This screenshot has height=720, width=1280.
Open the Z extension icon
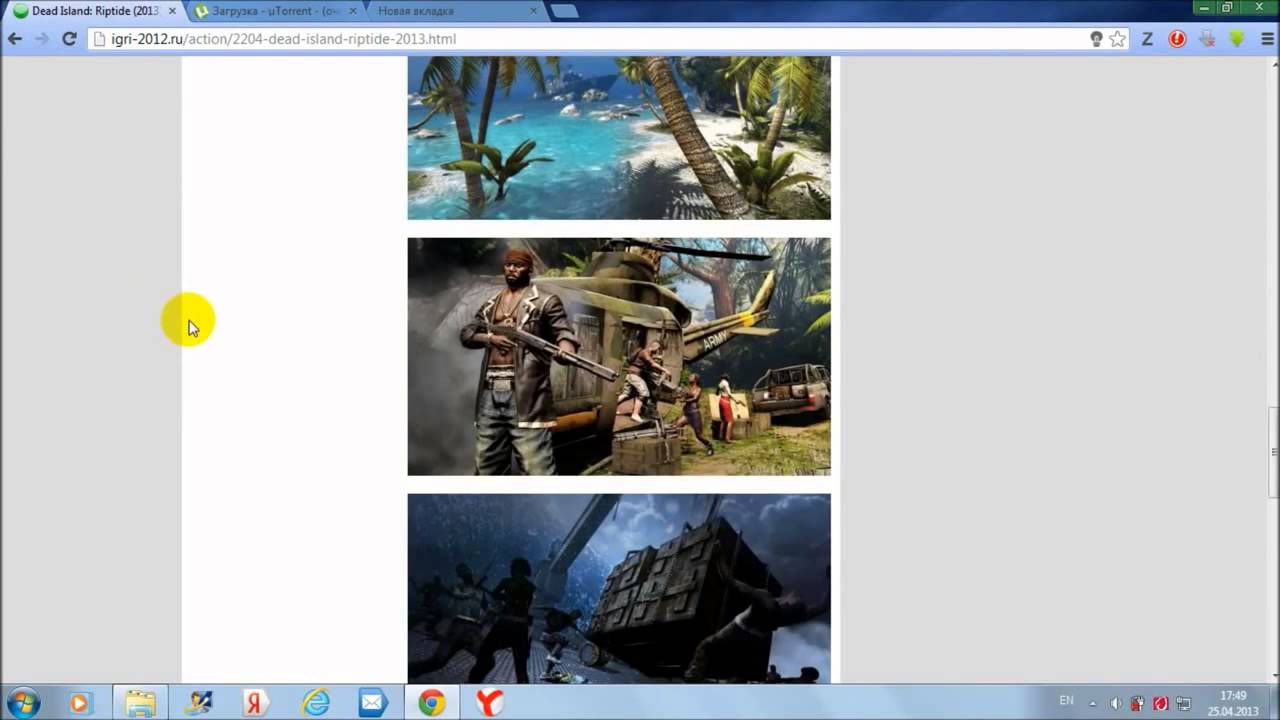point(1148,39)
